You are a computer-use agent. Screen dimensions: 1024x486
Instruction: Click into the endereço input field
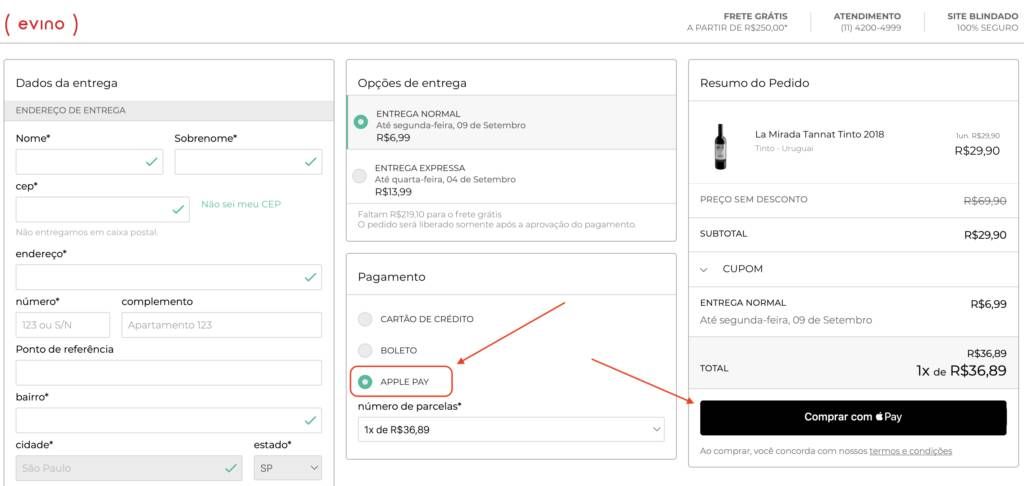click(168, 277)
